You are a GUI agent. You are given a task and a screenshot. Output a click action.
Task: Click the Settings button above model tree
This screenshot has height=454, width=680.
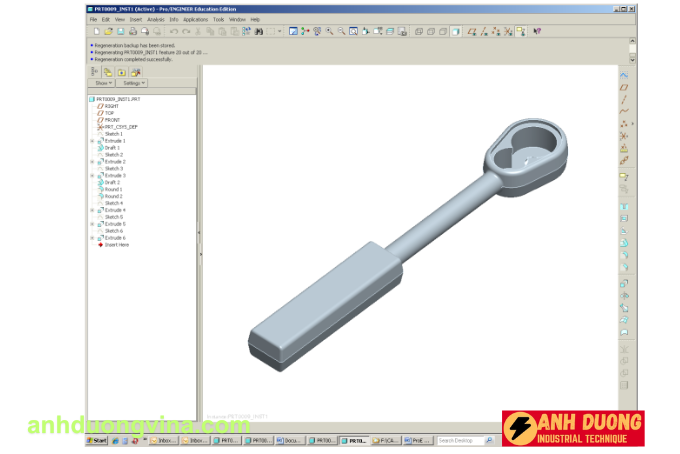click(x=132, y=83)
